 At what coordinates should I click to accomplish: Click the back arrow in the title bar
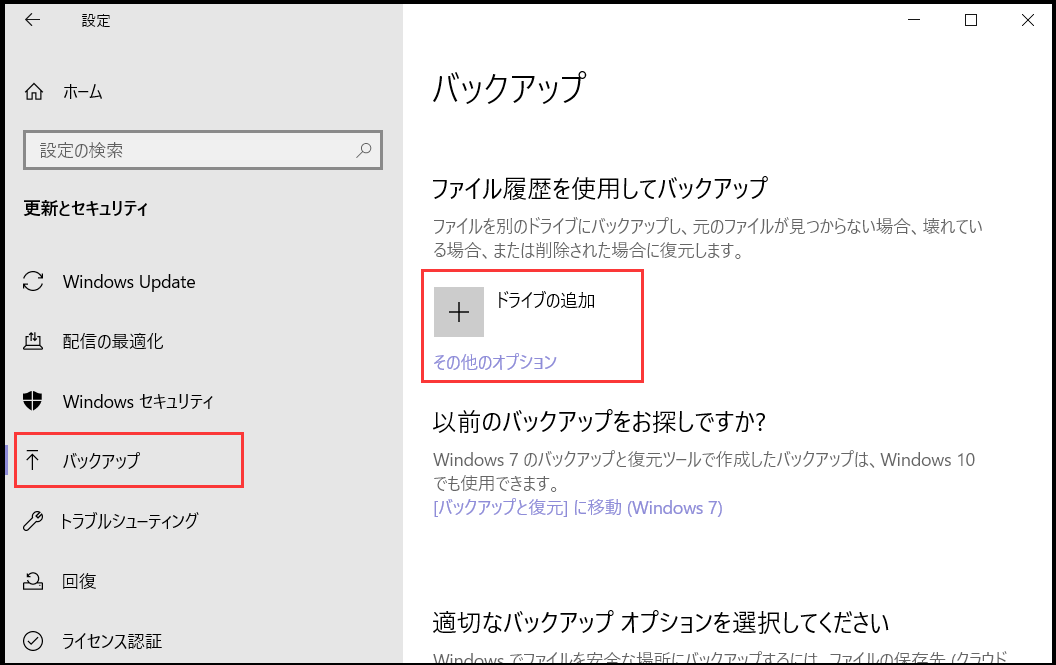(x=32, y=20)
